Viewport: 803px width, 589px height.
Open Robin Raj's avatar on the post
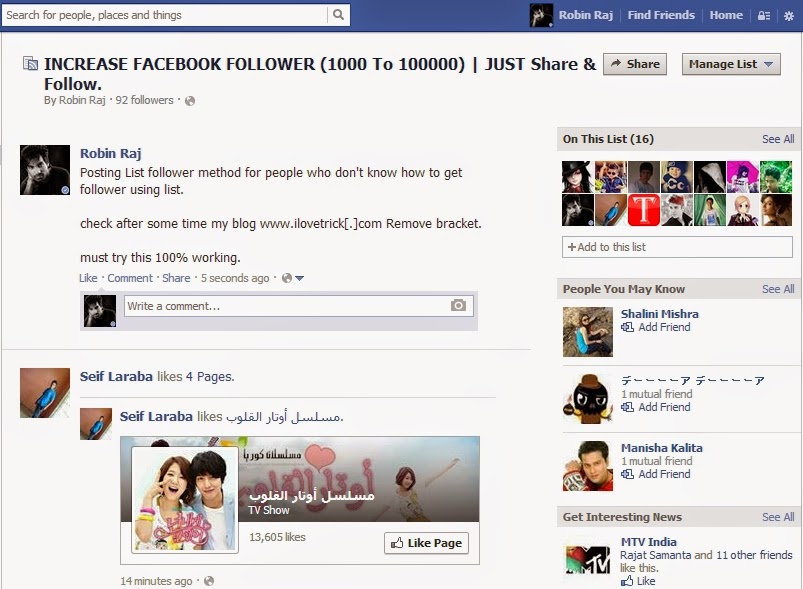(x=45, y=170)
